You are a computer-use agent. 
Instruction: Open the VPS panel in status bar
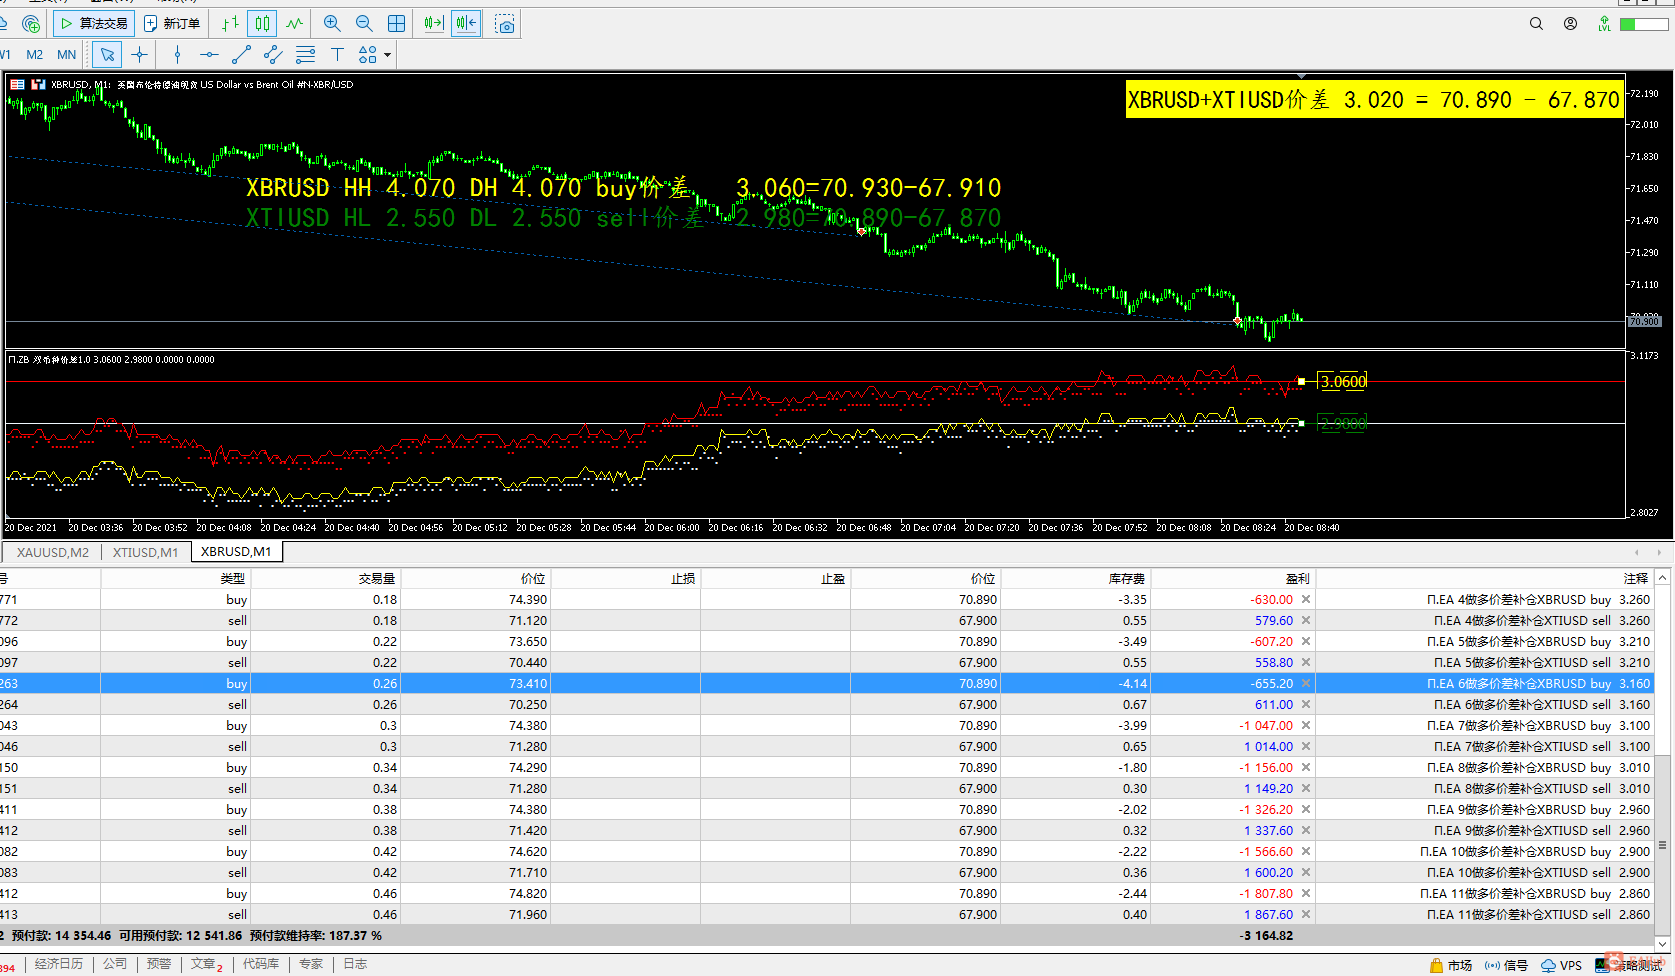[1562, 965]
